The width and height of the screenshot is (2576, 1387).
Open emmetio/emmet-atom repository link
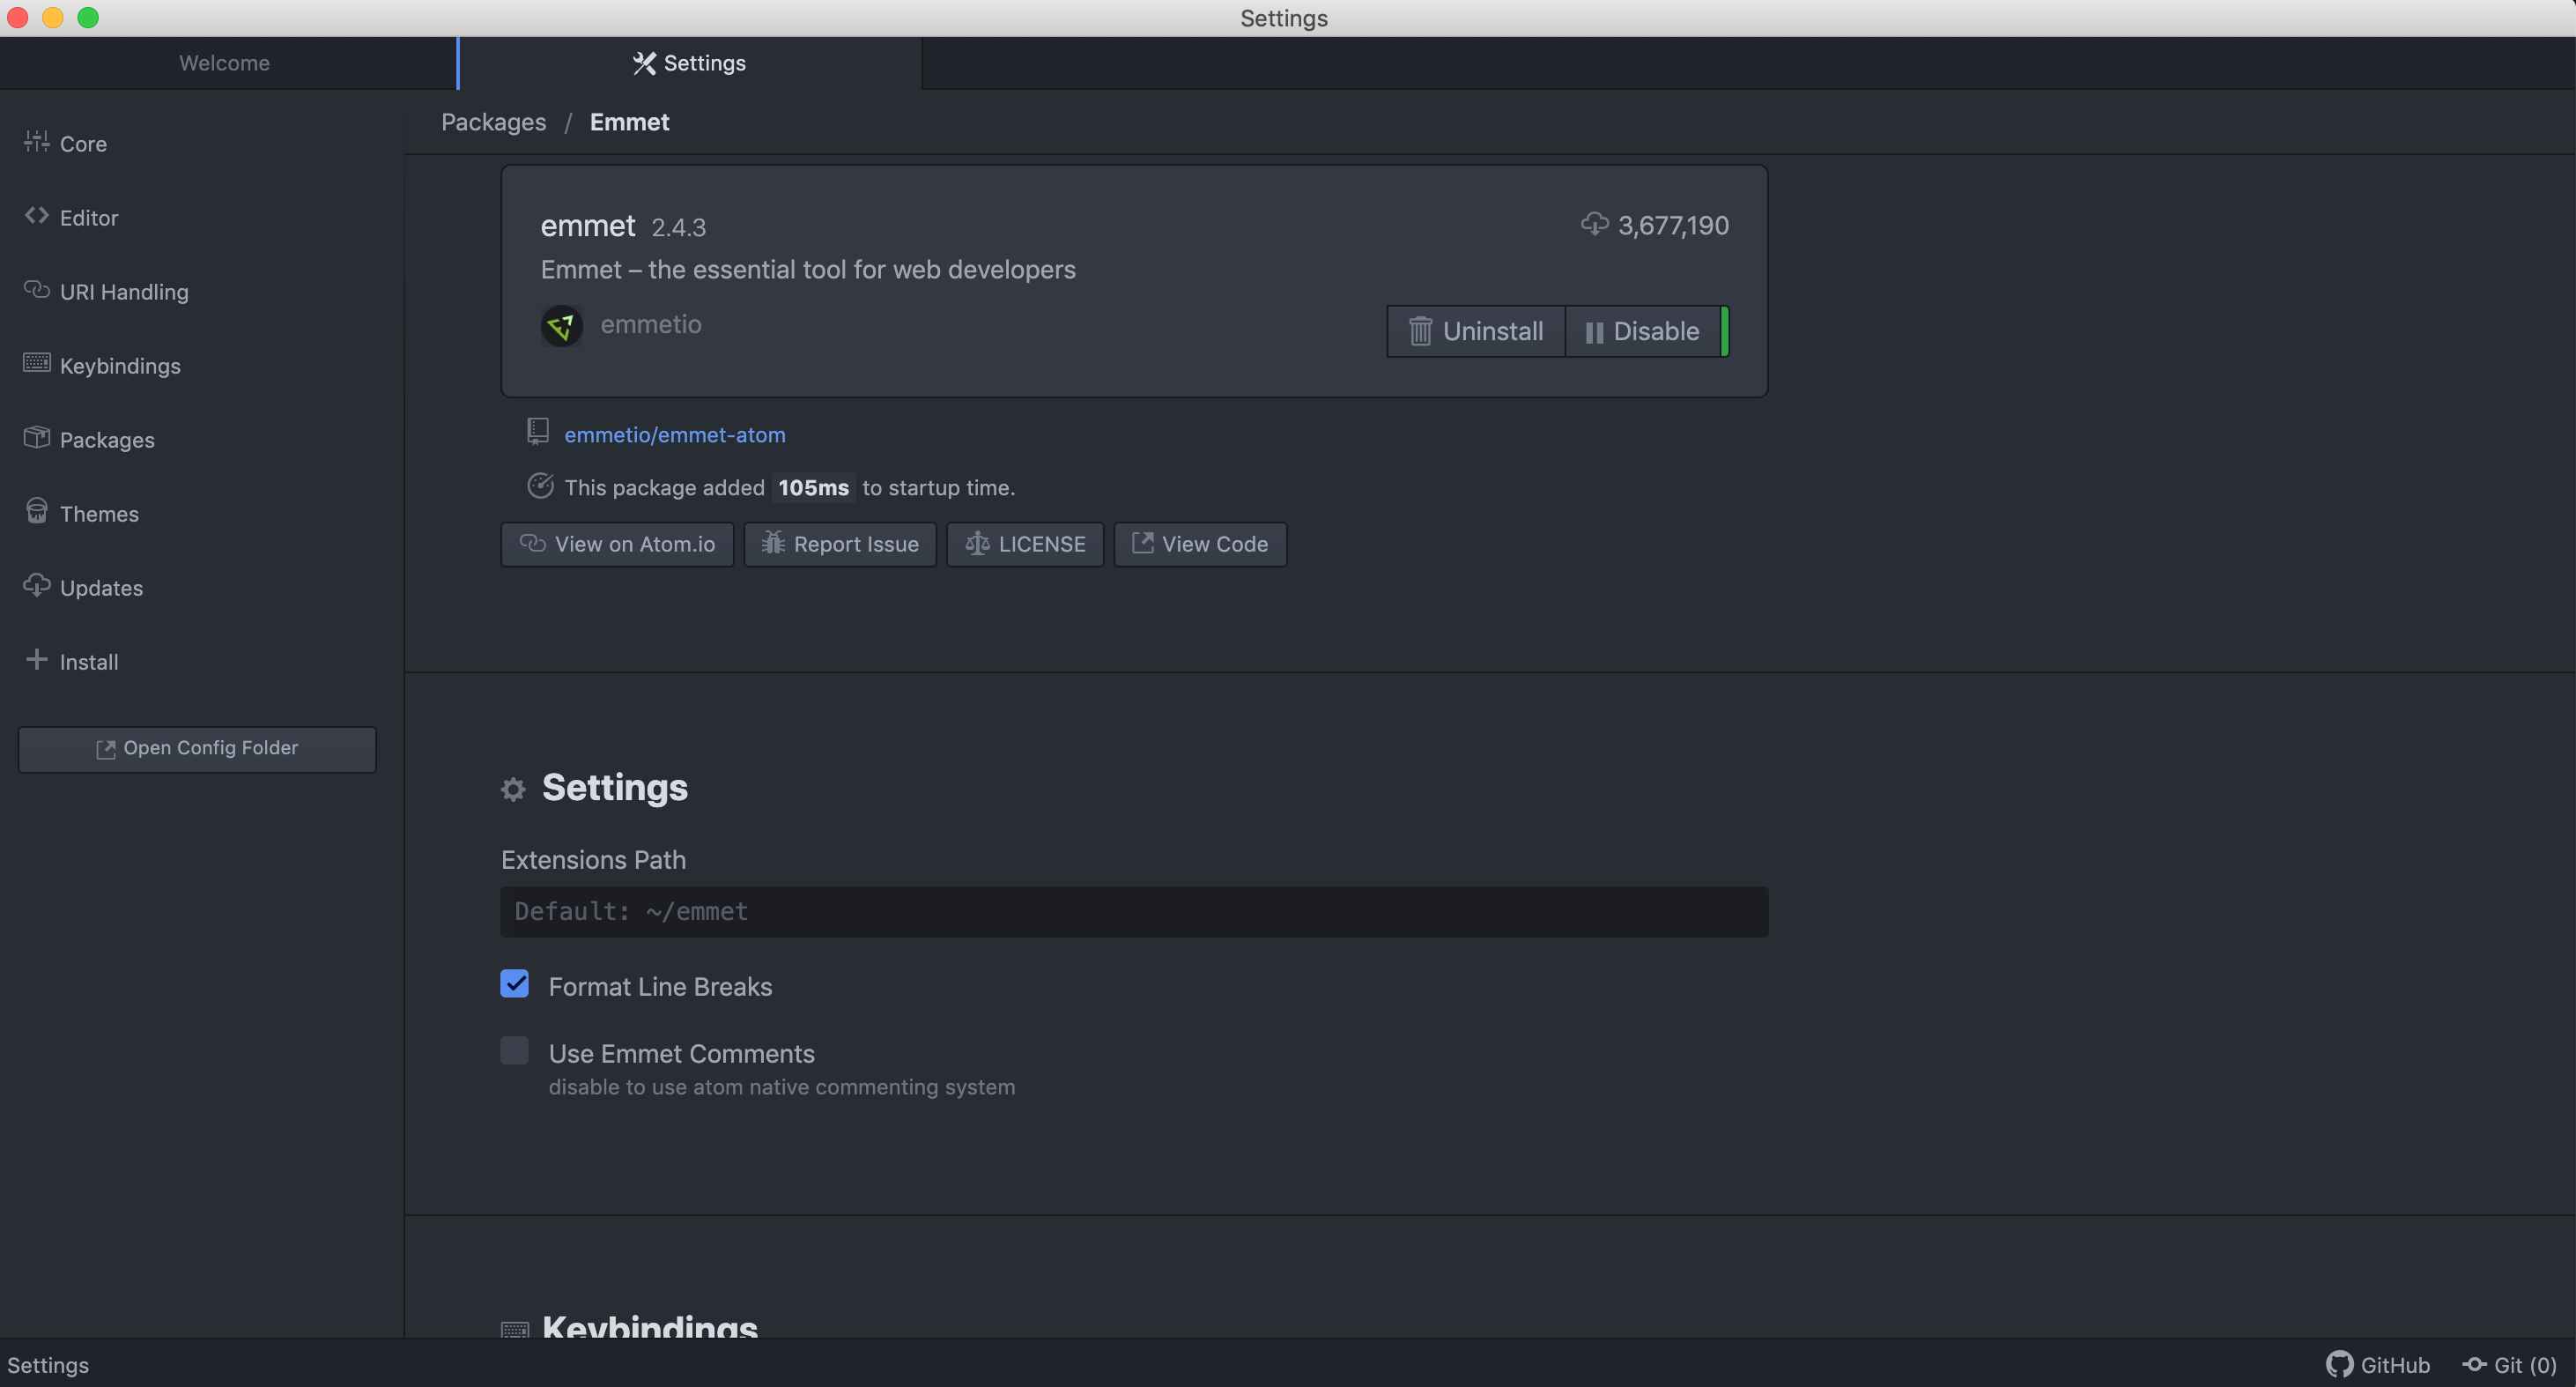(674, 435)
